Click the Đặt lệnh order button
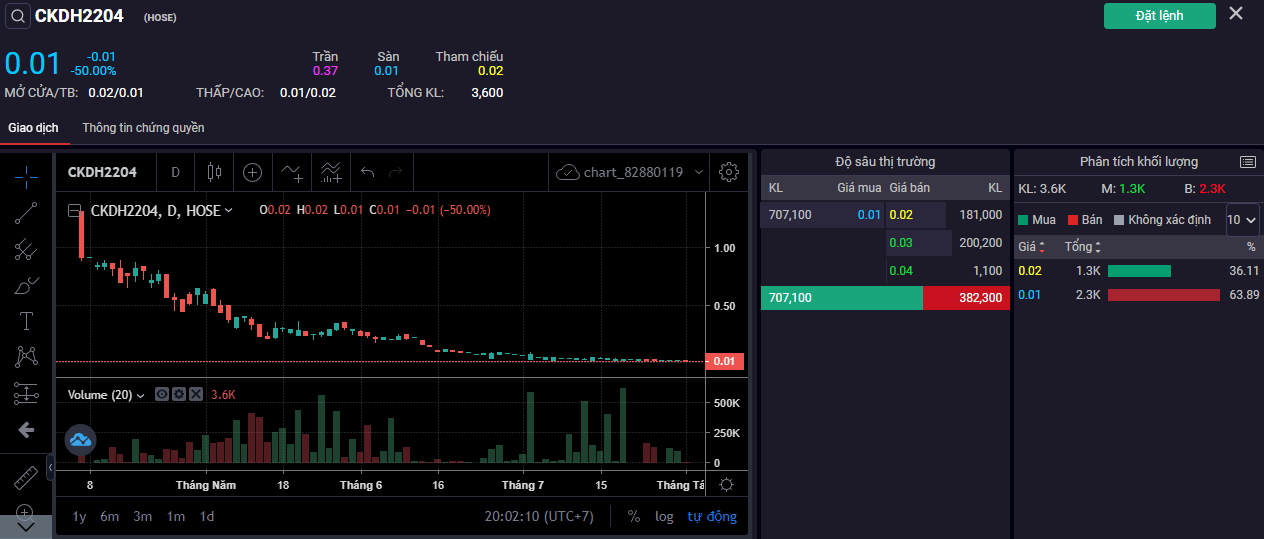 tap(1160, 16)
